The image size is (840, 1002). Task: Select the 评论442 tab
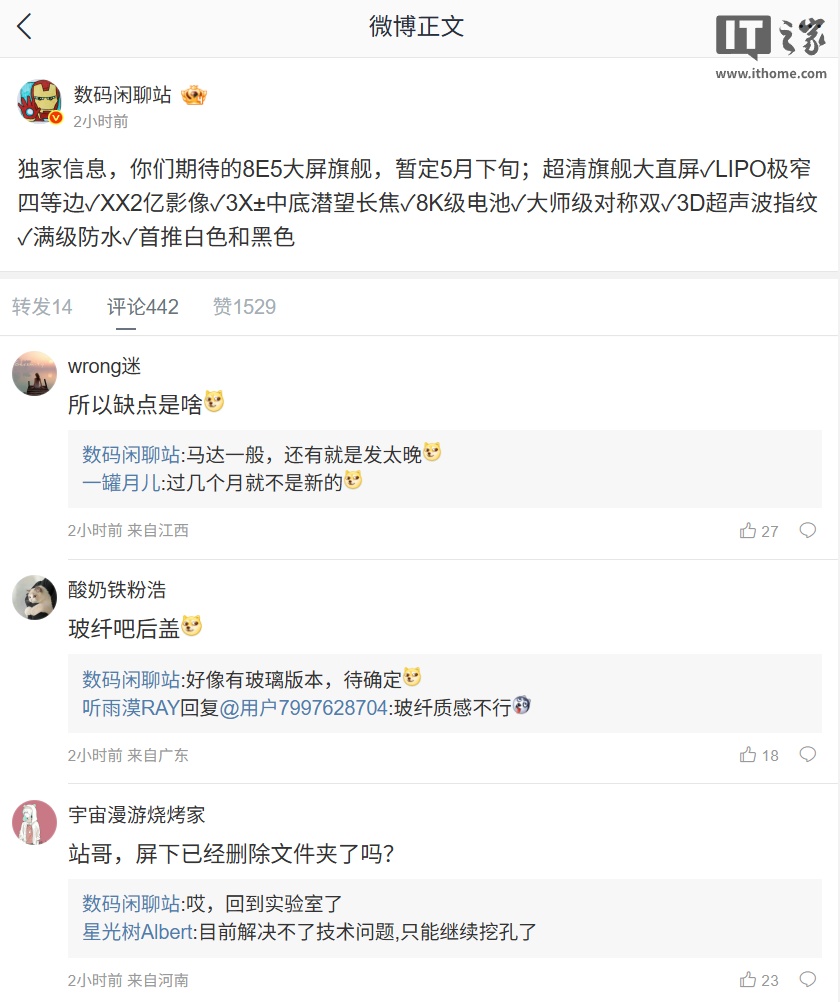point(143,307)
